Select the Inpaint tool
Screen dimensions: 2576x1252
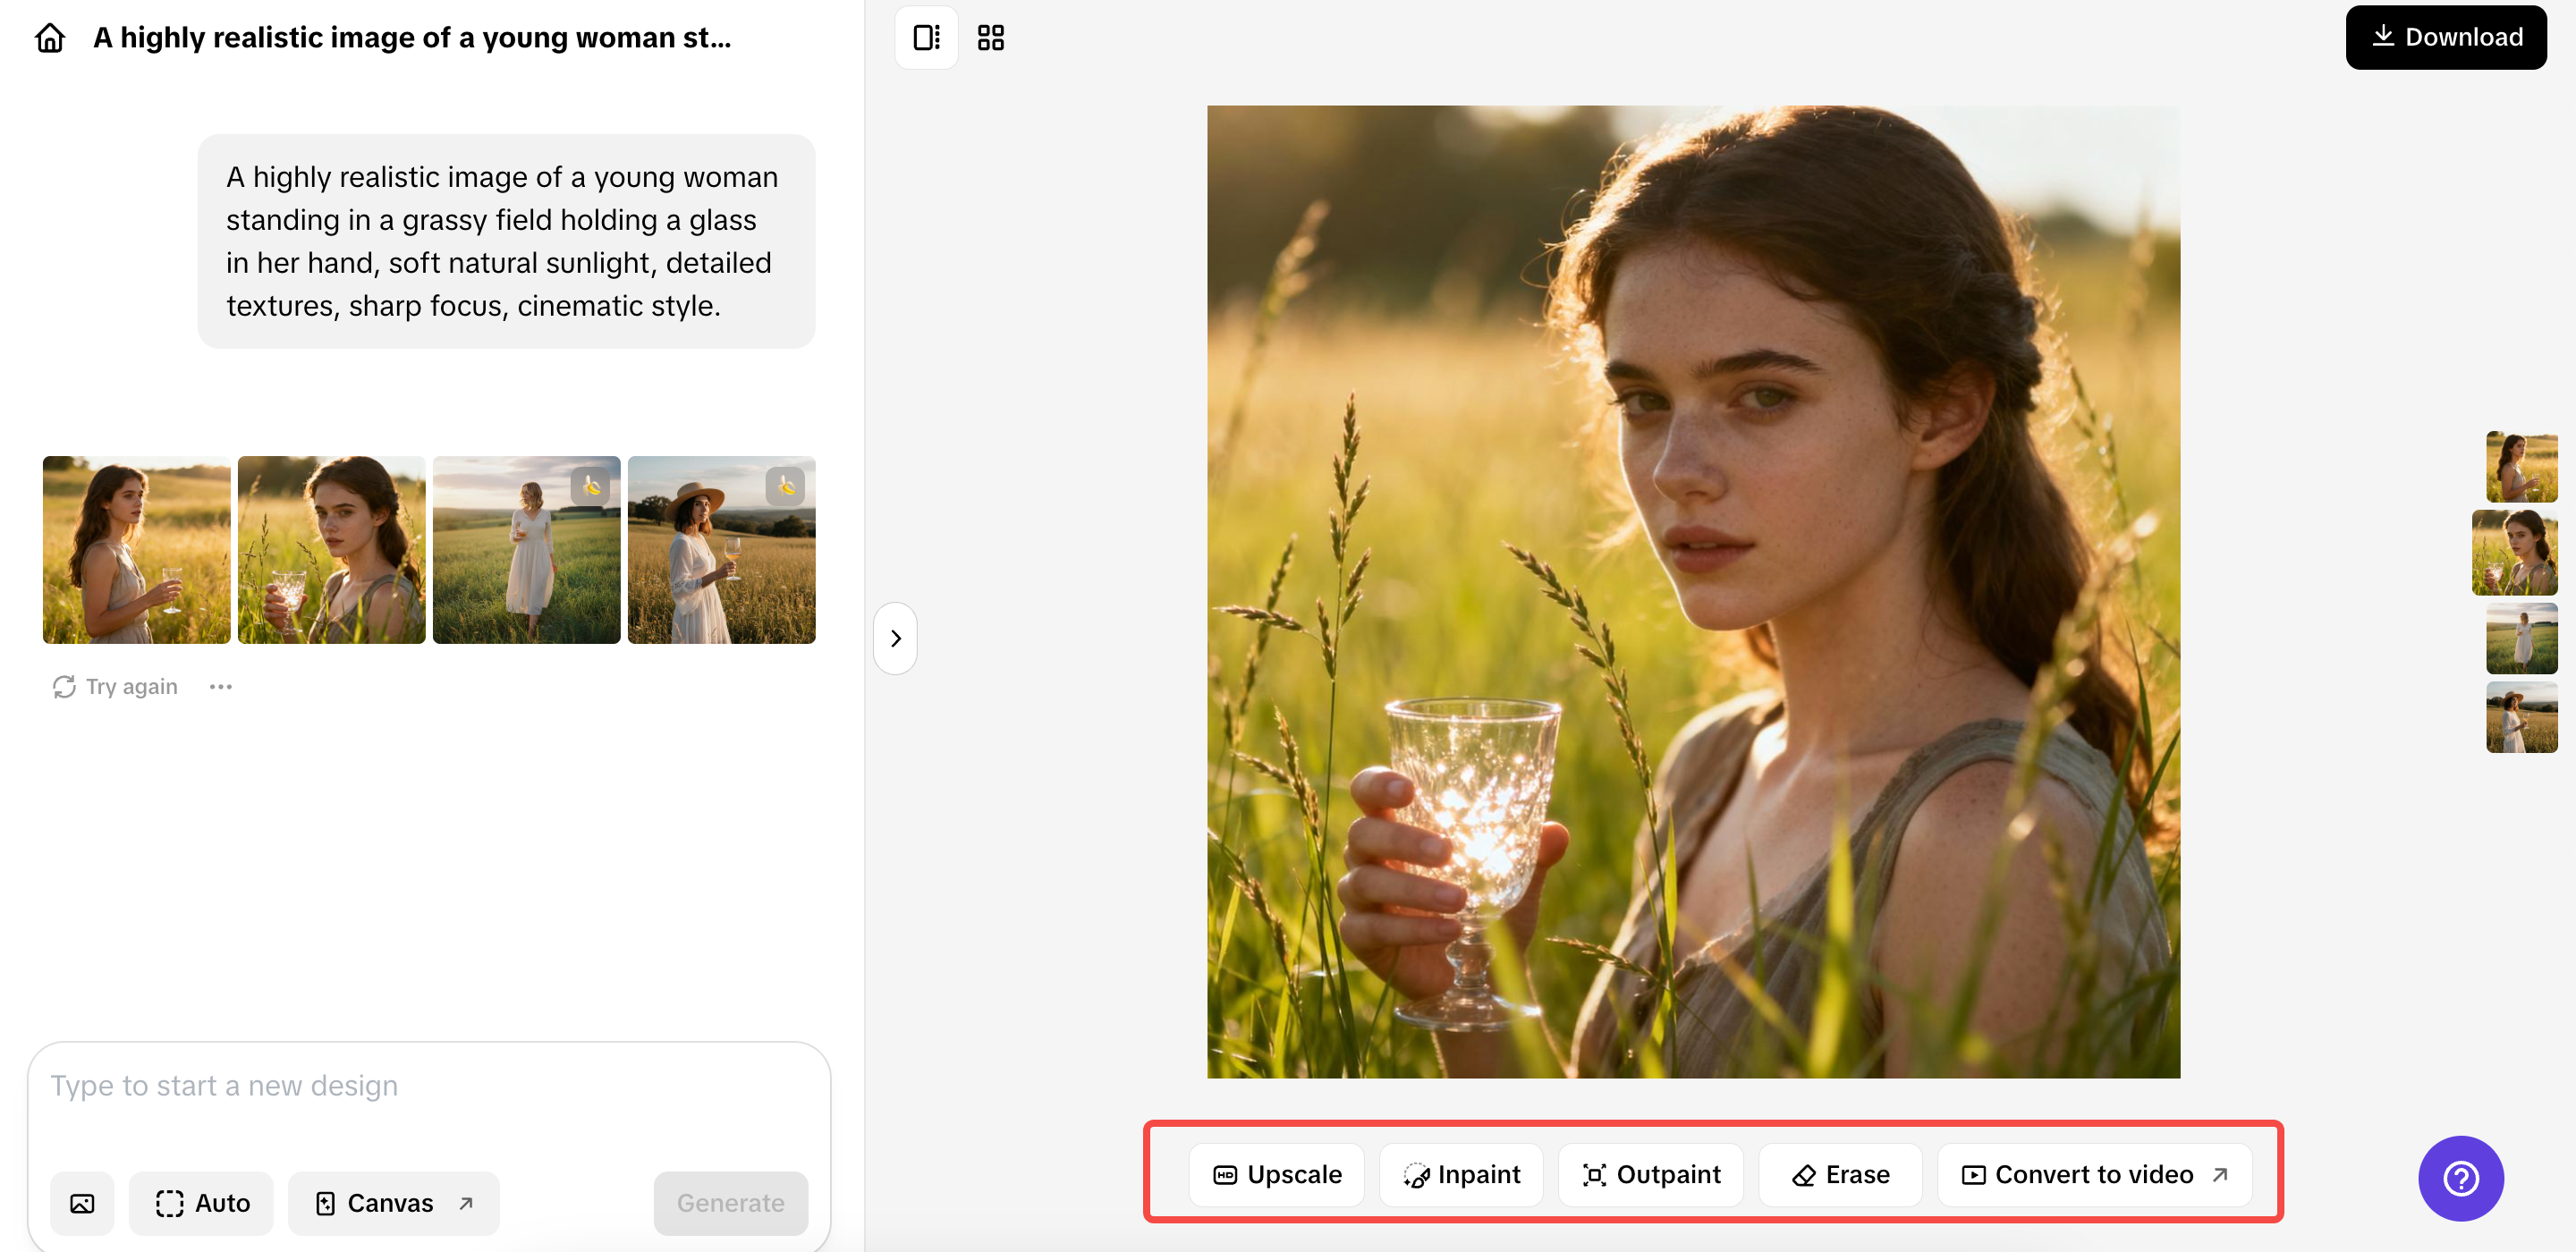(1461, 1174)
